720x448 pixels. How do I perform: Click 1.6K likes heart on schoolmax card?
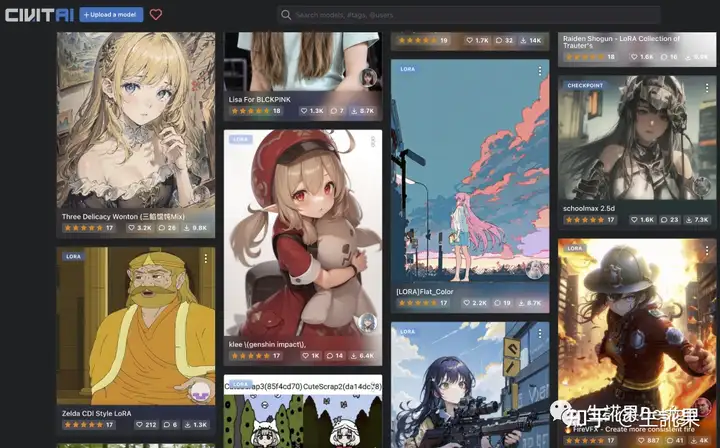point(642,220)
